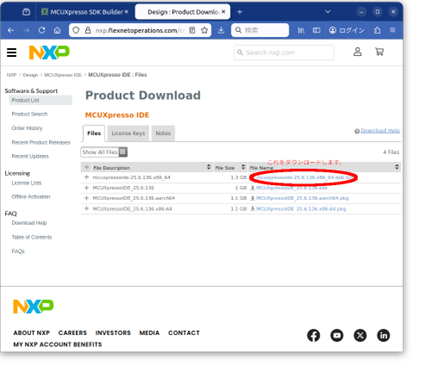Click the Facebook icon in footer
The width and height of the screenshot is (425, 372).
[313, 335]
